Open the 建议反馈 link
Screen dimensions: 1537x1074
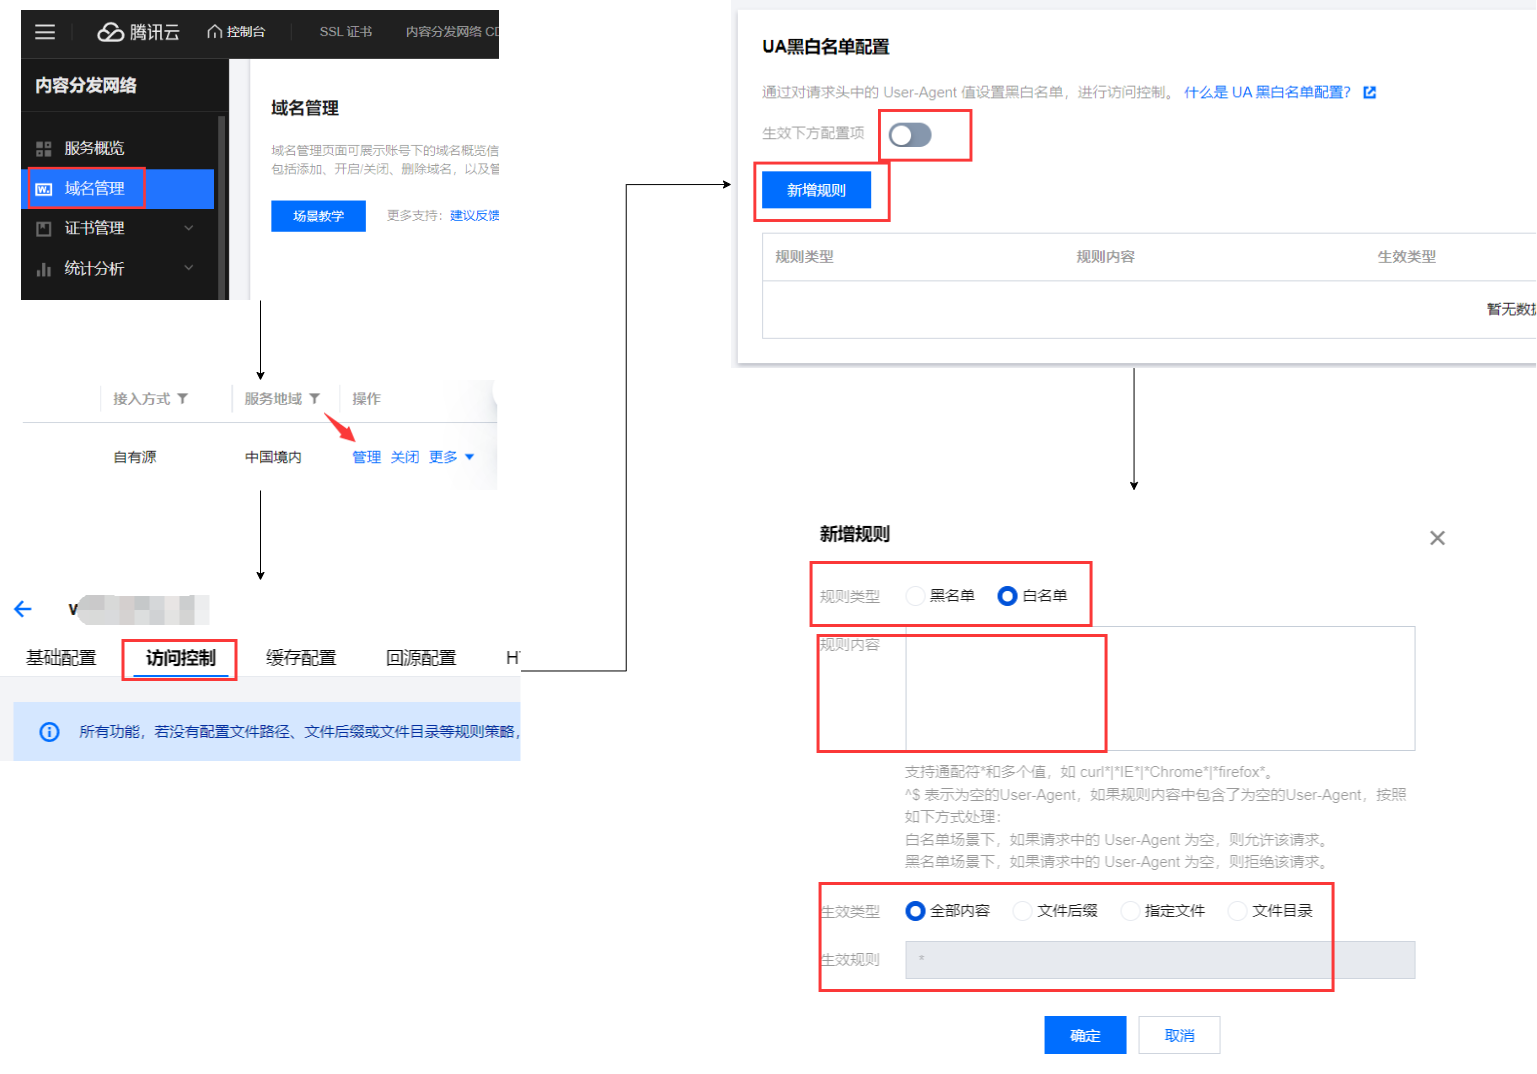point(475,216)
